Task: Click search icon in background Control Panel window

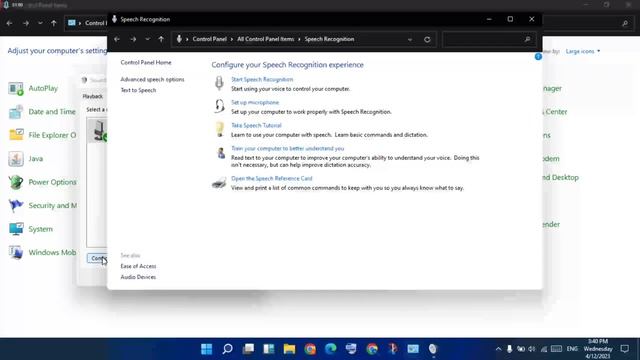Action: point(625,24)
